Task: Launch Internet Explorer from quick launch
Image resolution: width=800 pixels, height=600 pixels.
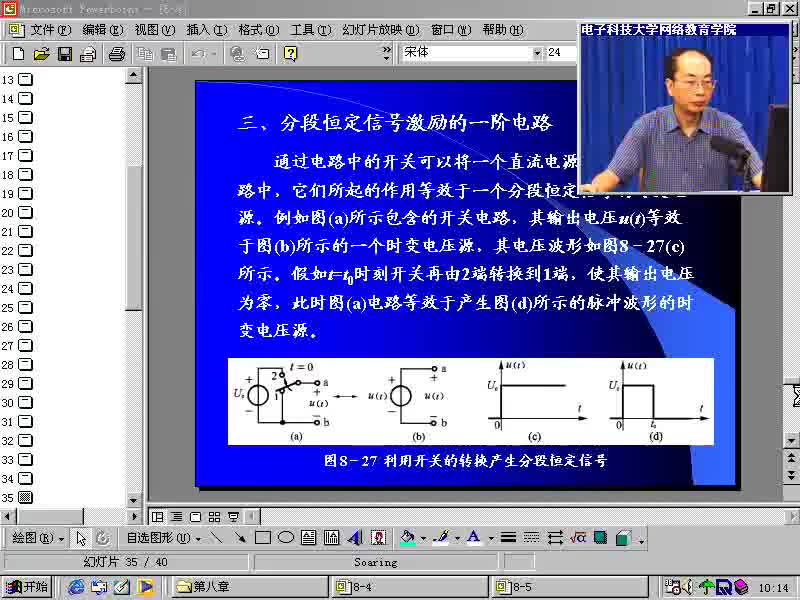Action: click(x=77, y=587)
